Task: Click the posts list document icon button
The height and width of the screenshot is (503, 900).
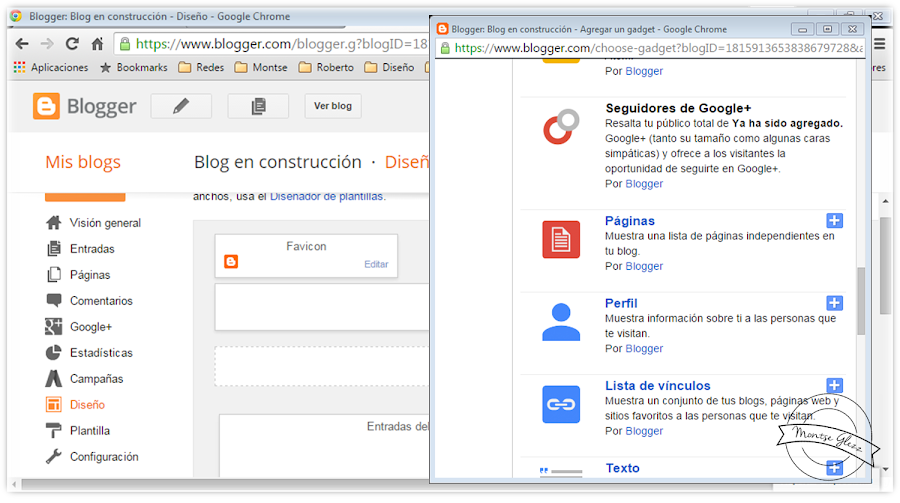Action: point(258,106)
